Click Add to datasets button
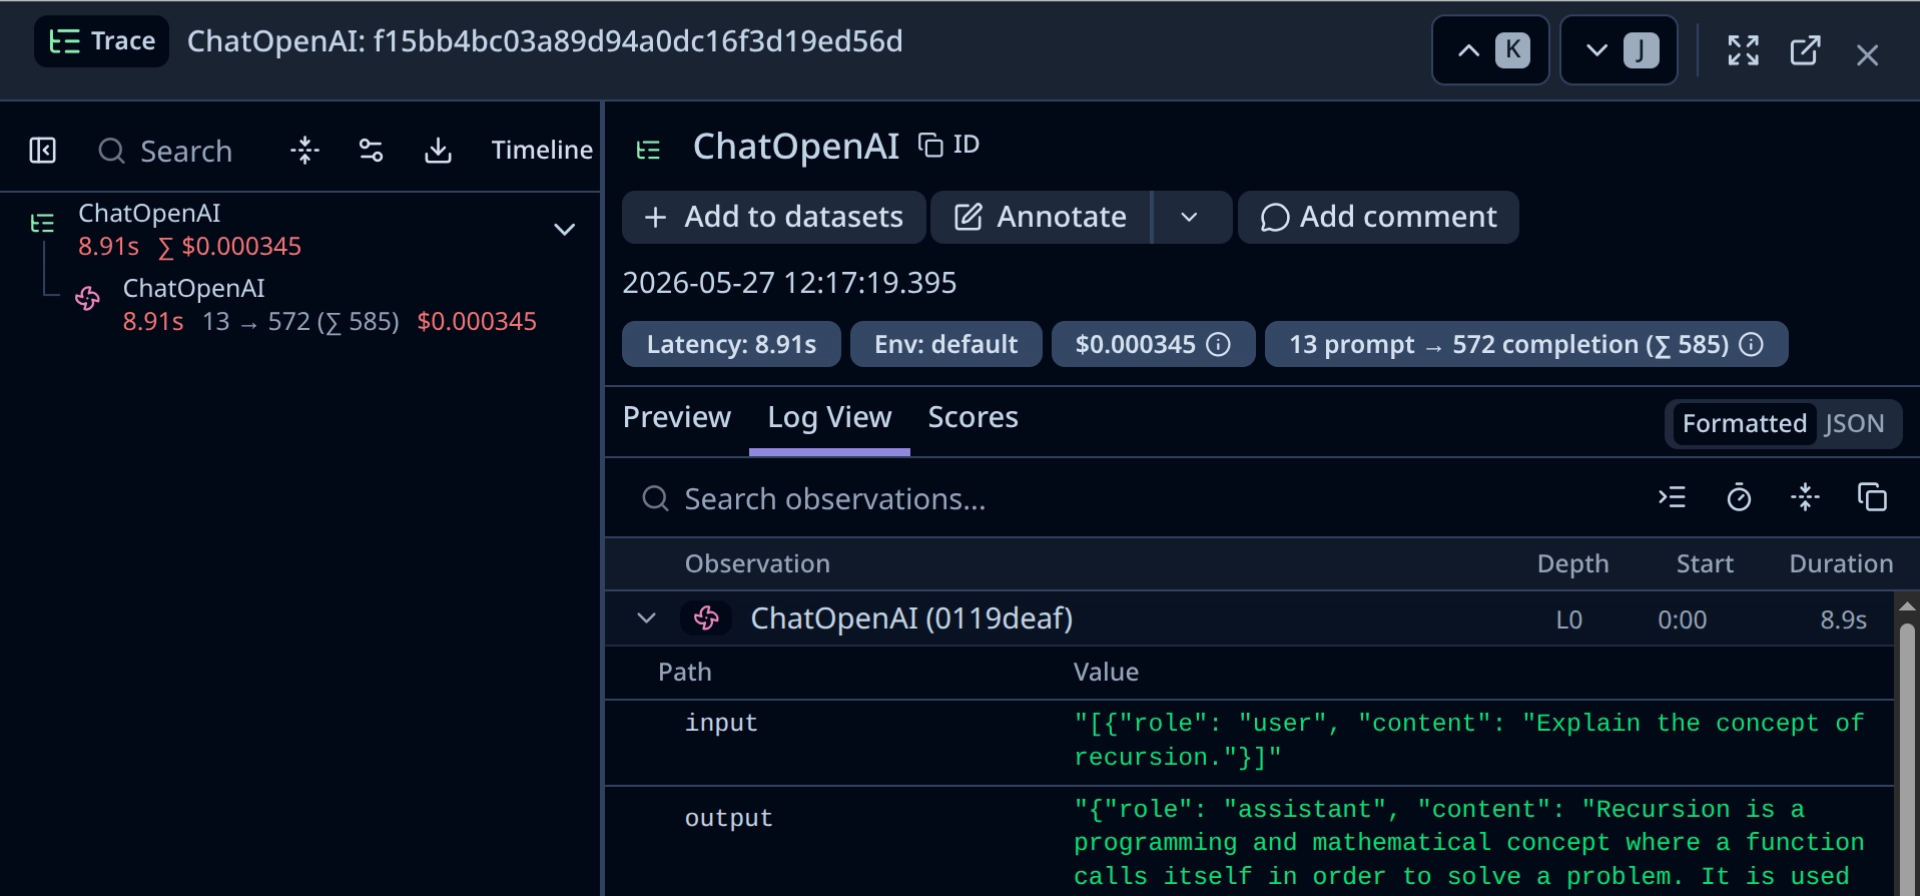The image size is (1920, 896). click(x=774, y=217)
